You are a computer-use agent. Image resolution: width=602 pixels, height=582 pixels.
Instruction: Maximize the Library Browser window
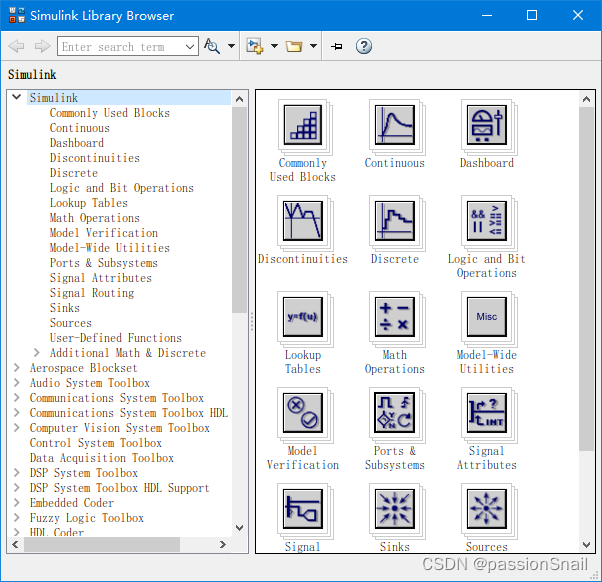click(532, 15)
